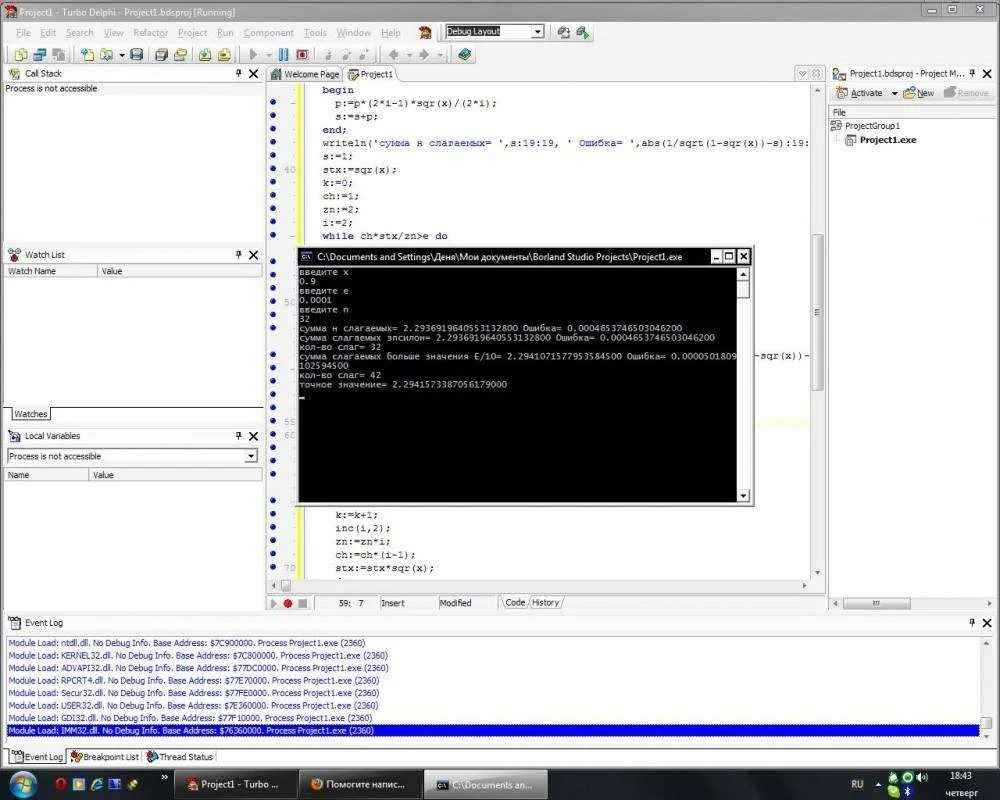Close the Event Log panel
The height and width of the screenshot is (800, 1000).
986,622
